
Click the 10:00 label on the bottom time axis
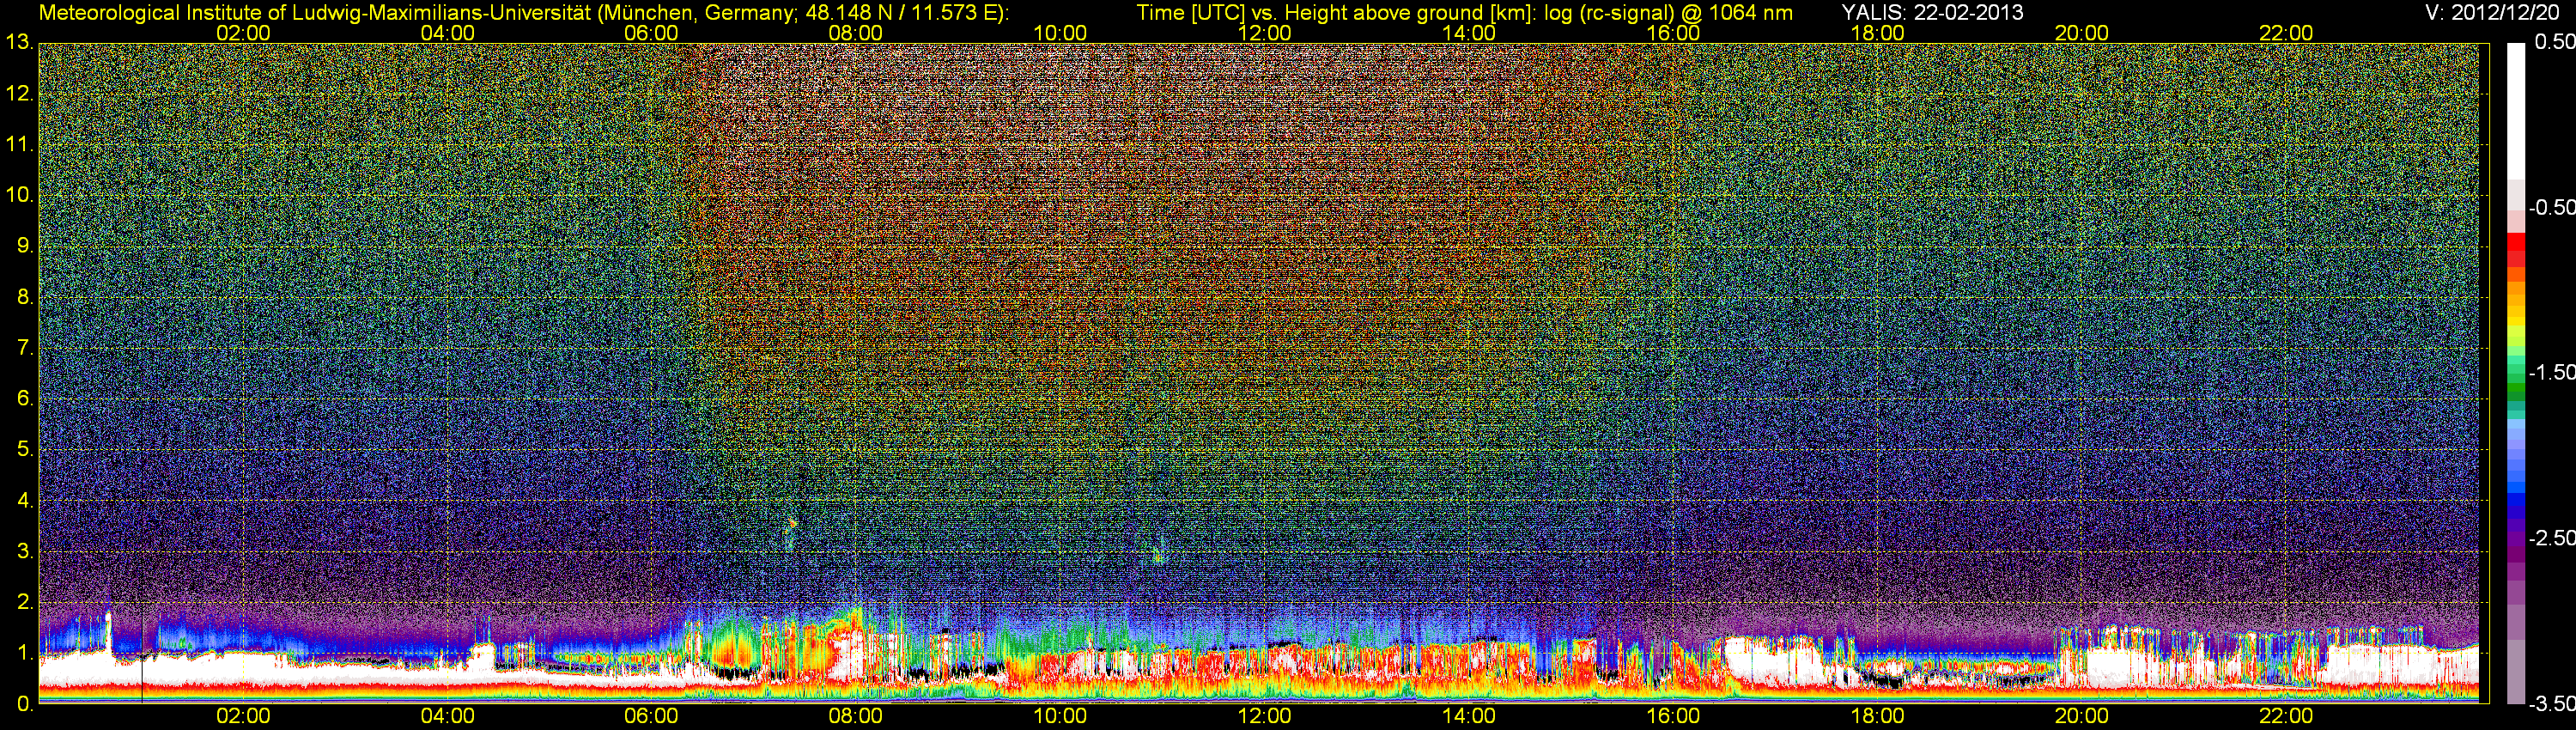click(x=1060, y=716)
